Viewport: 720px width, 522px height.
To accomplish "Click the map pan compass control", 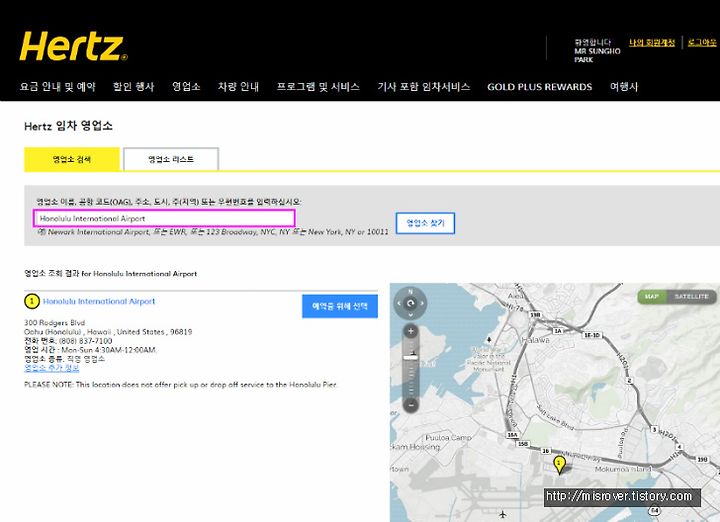I will (x=411, y=303).
